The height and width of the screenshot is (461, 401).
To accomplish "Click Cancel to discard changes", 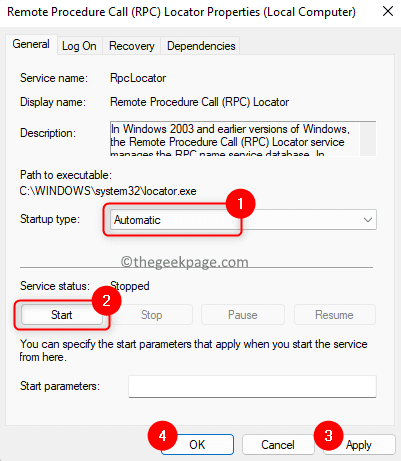I will pos(278,444).
